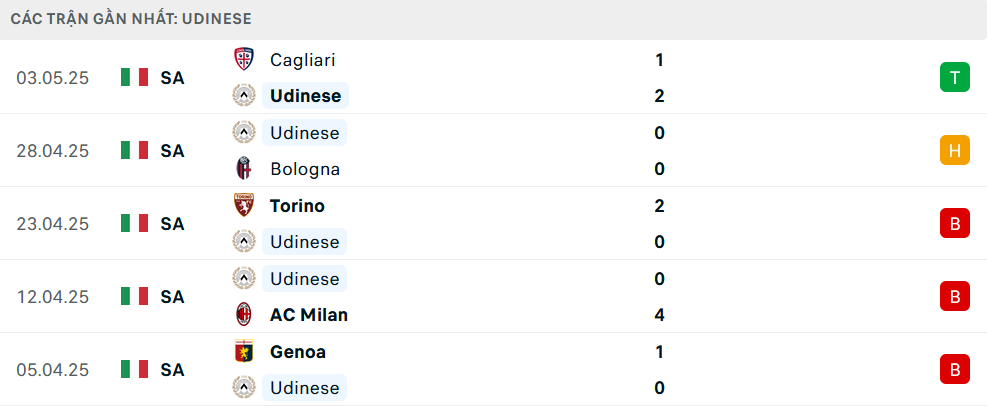Open the Genoa team name link
Screen dimensions: 987x406
point(298,351)
